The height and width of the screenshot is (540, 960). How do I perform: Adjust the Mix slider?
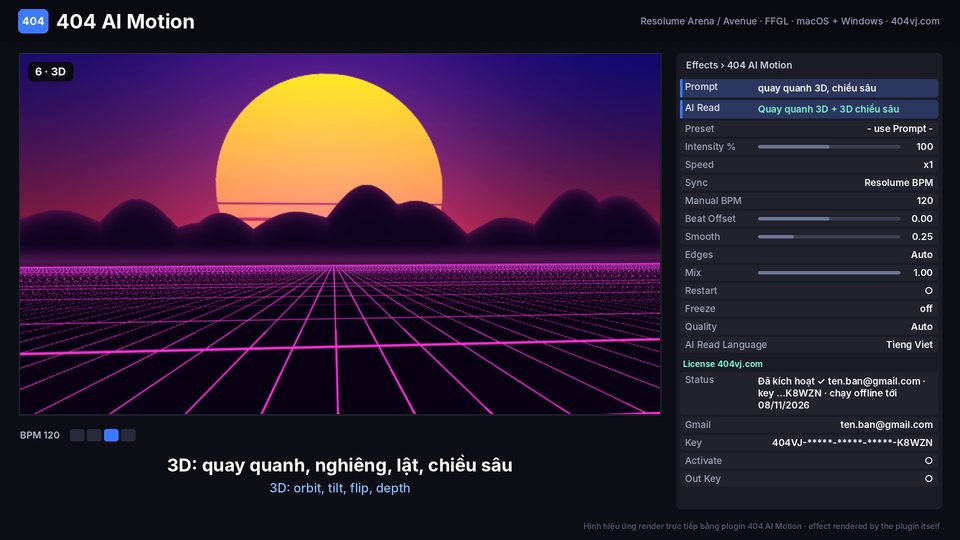coord(829,273)
